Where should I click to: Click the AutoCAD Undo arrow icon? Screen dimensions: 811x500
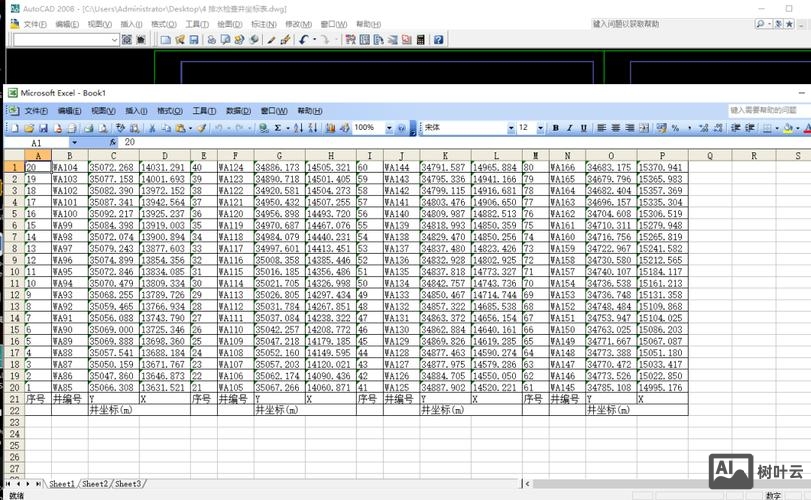[x=303, y=40]
